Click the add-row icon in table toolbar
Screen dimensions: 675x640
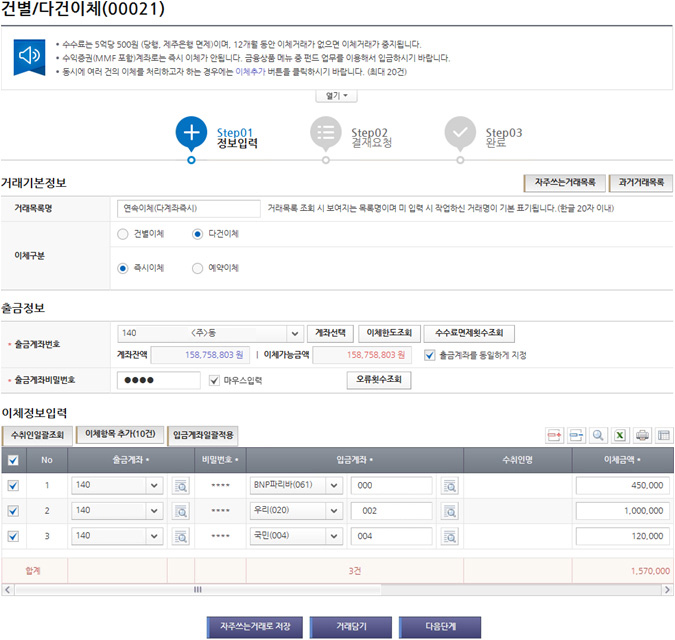coord(554,436)
